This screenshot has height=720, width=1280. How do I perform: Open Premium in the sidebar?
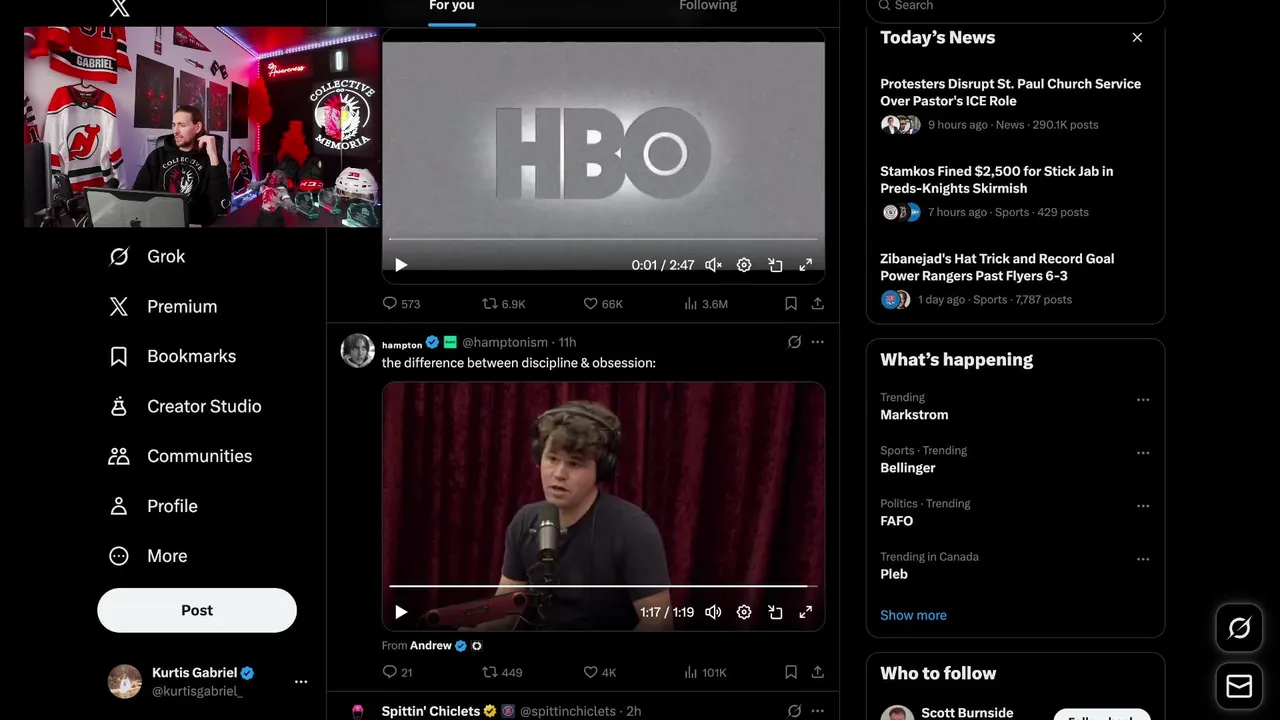pyautogui.click(x=162, y=307)
